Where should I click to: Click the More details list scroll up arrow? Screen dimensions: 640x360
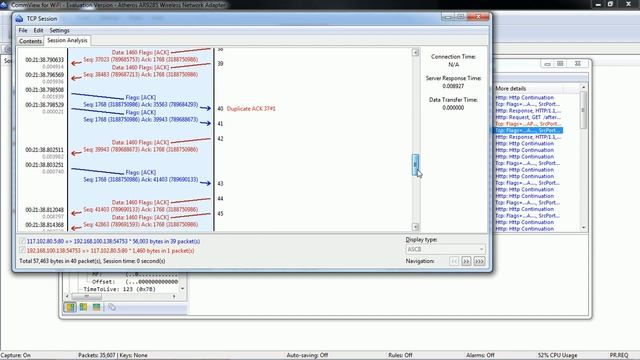[x=583, y=87]
